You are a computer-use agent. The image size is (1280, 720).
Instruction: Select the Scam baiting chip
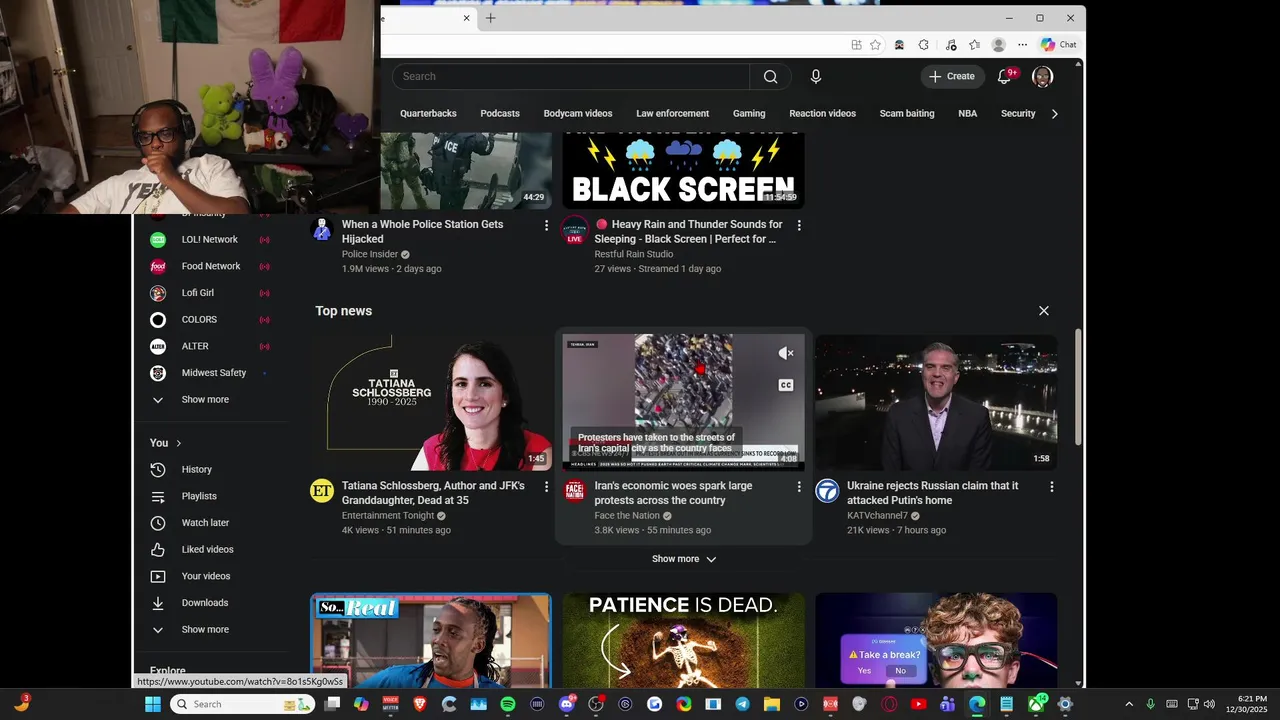pyautogui.click(x=907, y=114)
